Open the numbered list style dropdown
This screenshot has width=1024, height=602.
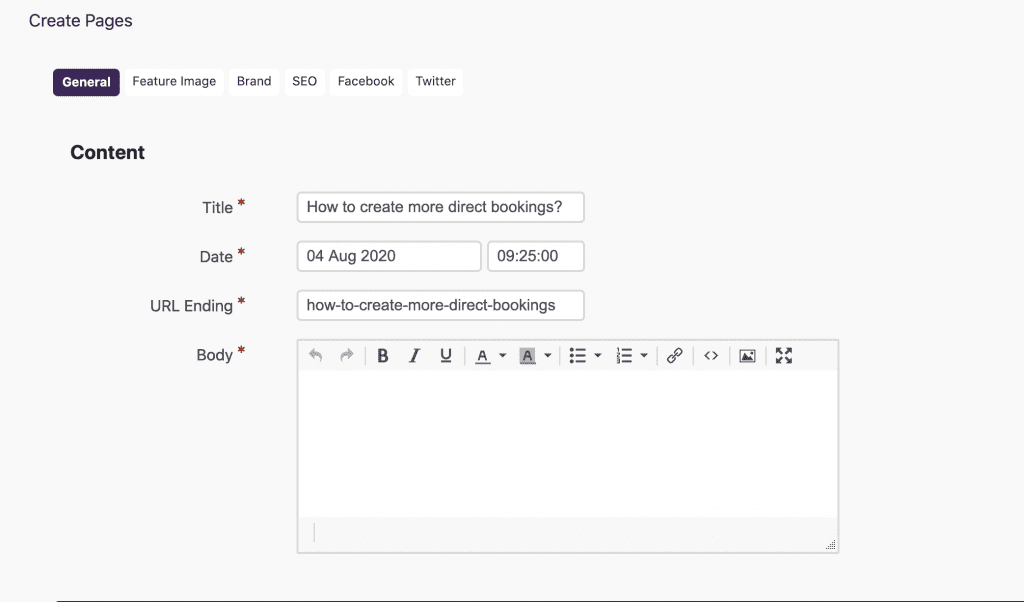pos(644,356)
